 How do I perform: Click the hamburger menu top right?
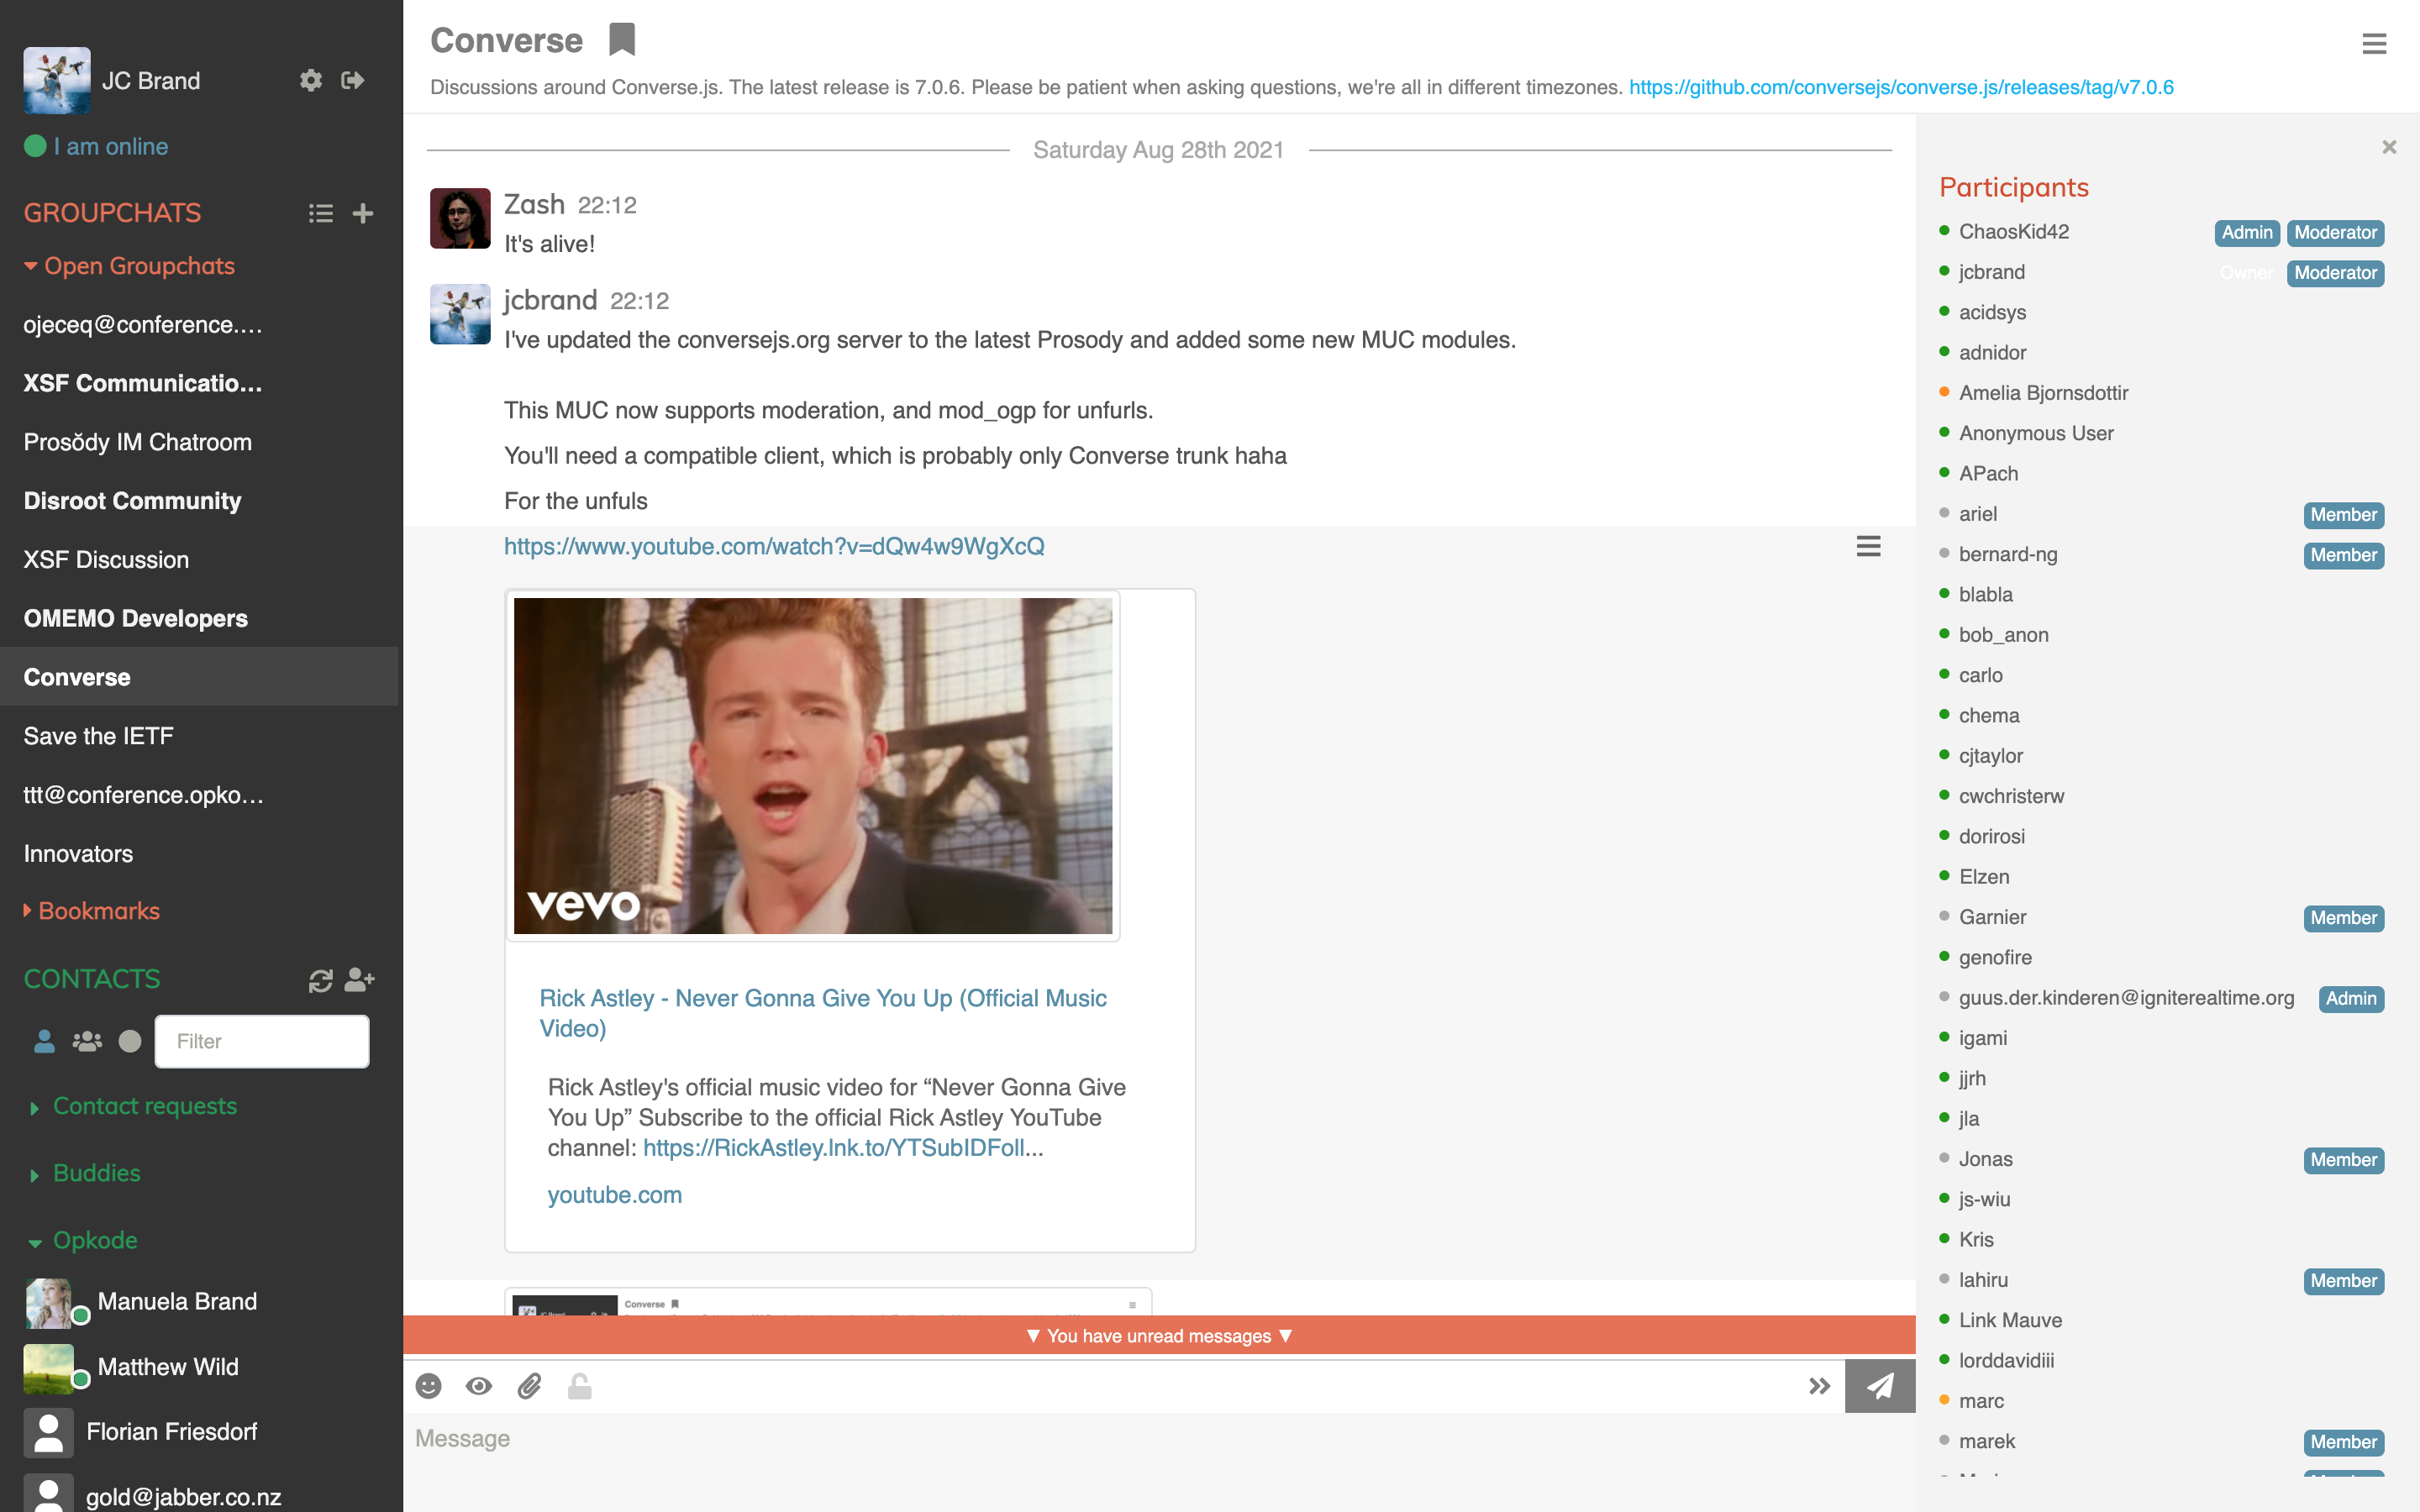pos(2373,44)
